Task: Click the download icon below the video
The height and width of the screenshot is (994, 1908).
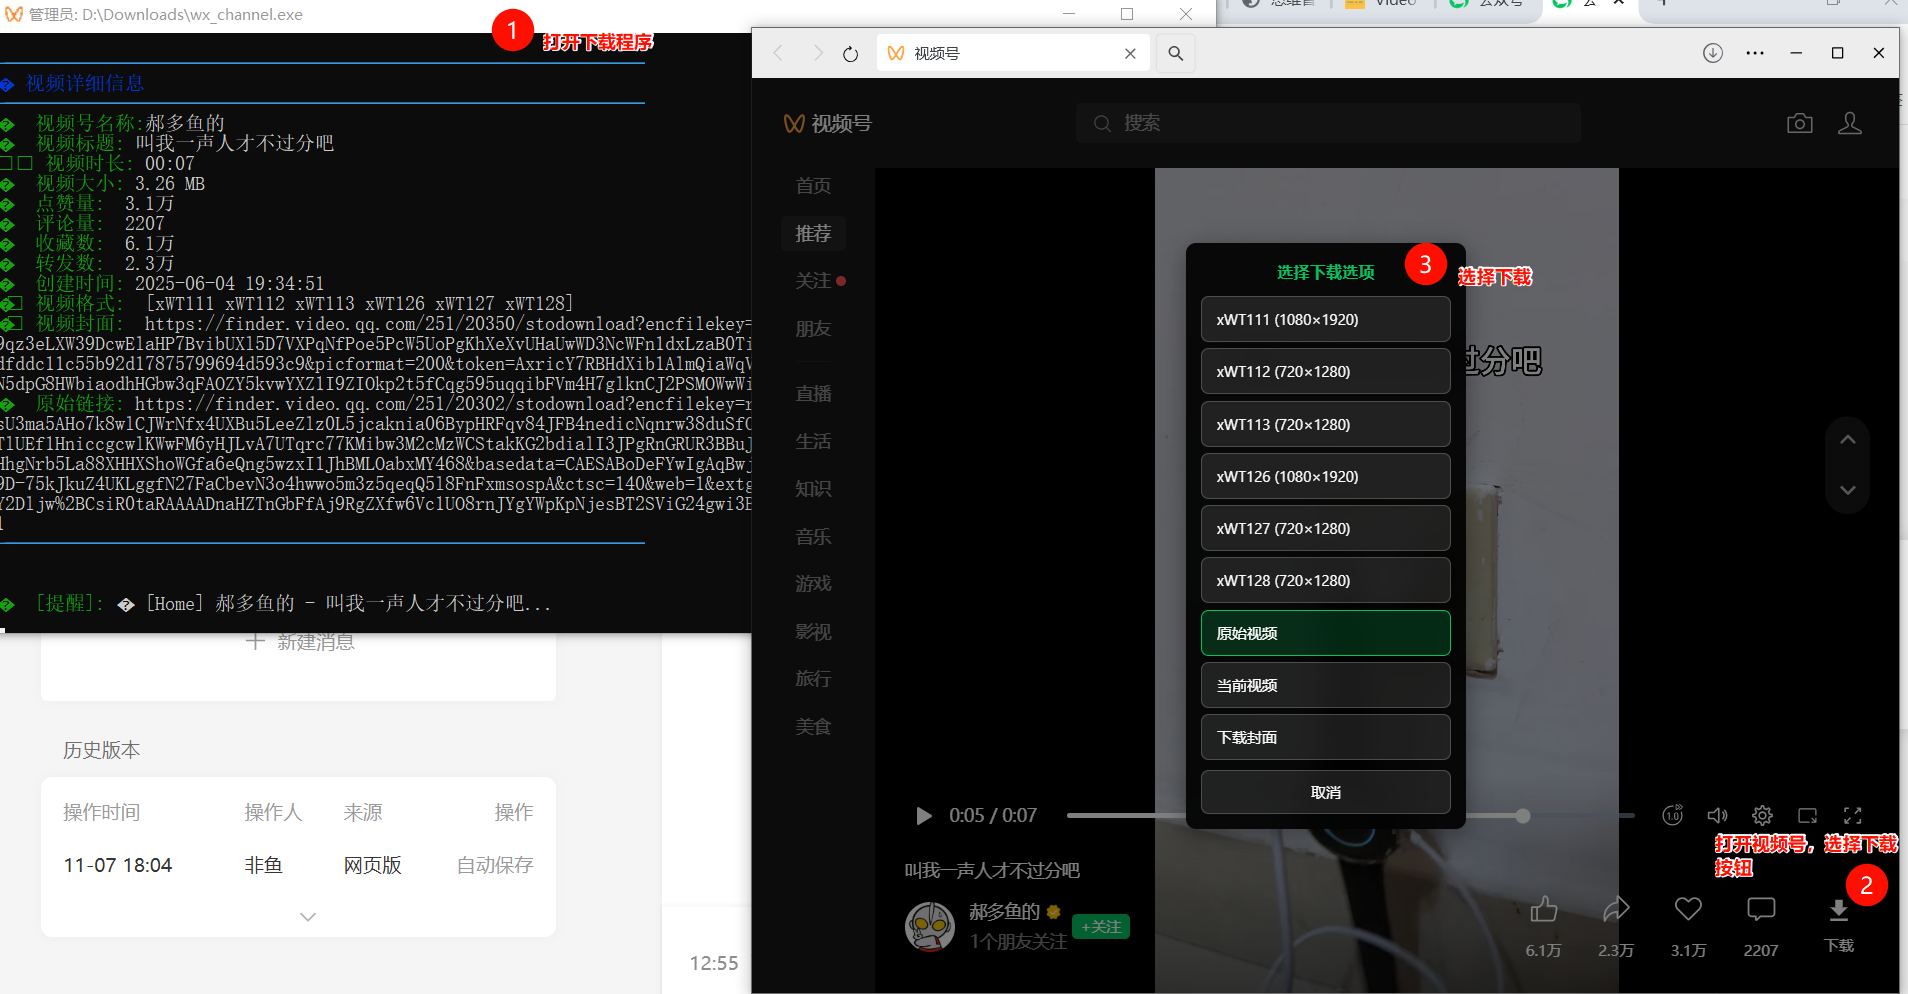Action: click(x=1838, y=910)
